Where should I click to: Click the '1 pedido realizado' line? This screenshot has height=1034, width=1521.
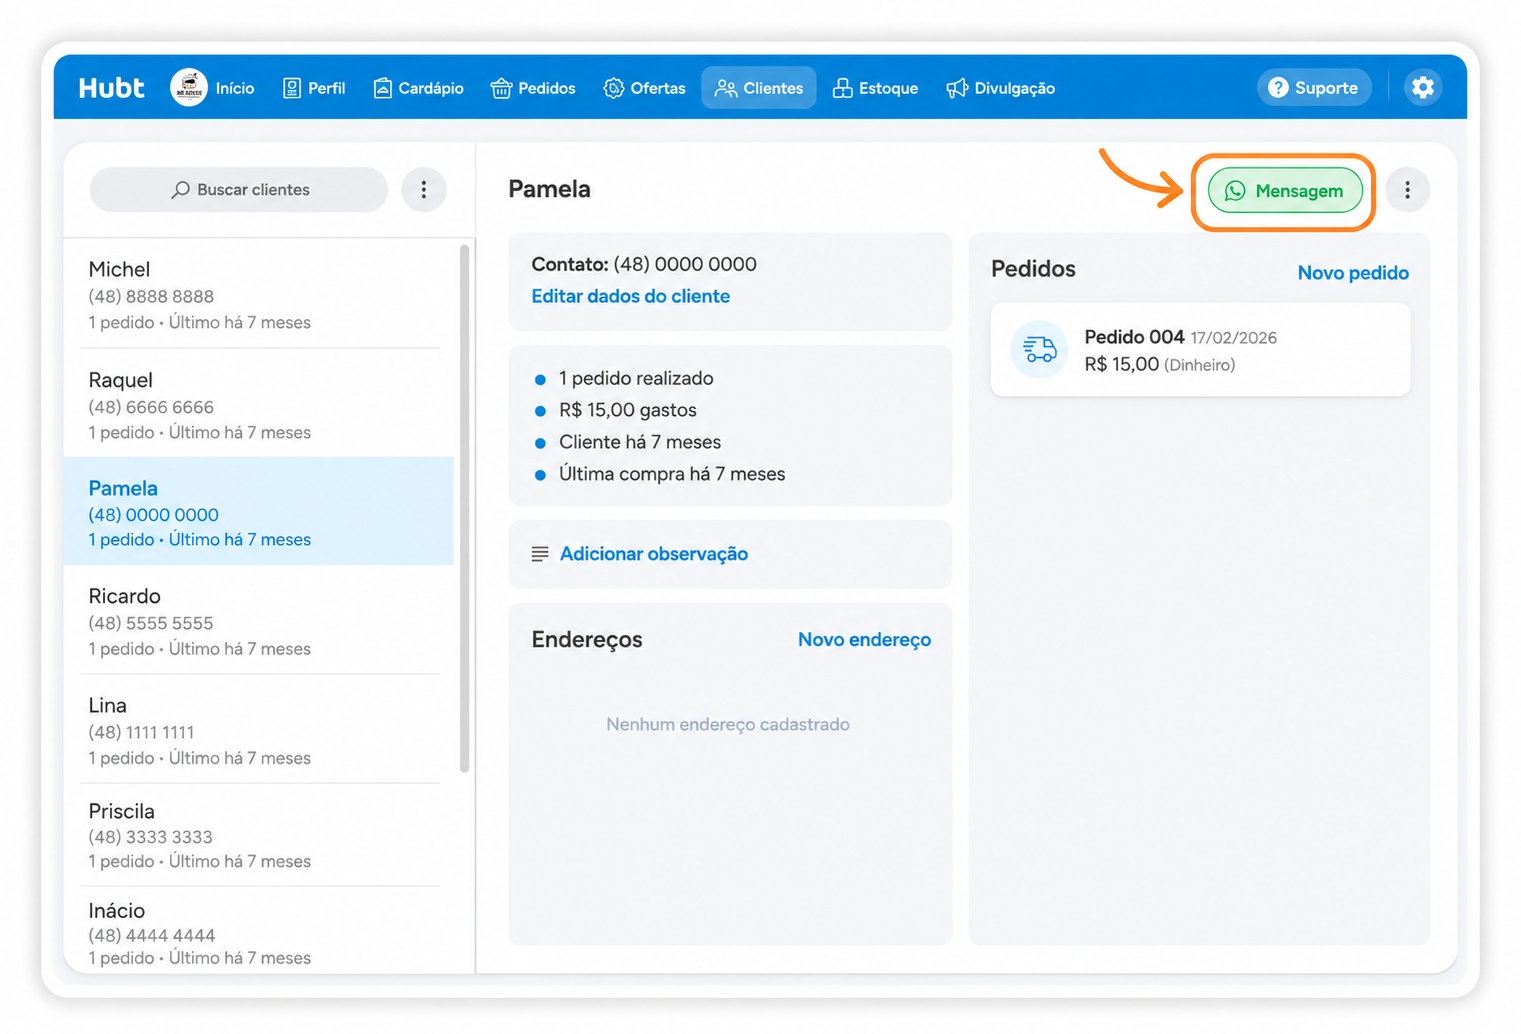click(636, 378)
